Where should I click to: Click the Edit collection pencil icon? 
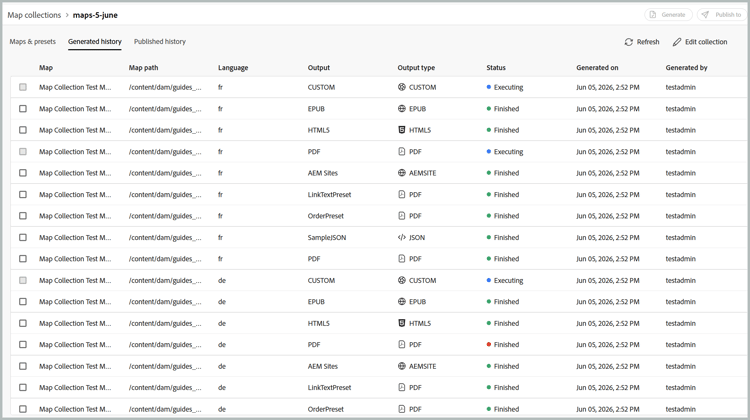pyautogui.click(x=677, y=42)
